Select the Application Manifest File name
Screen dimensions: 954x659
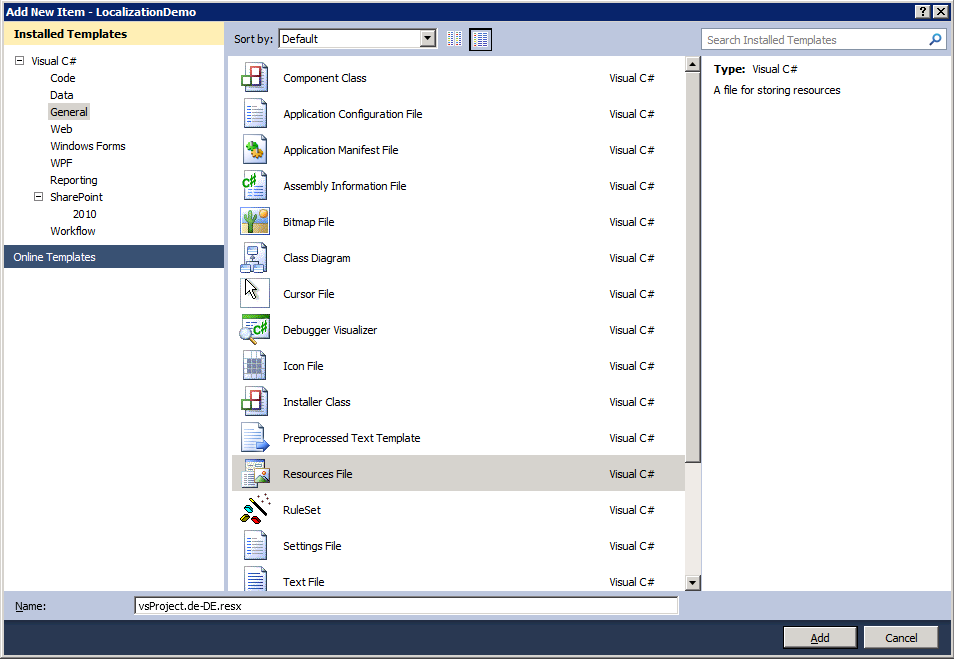pyautogui.click(x=340, y=150)
